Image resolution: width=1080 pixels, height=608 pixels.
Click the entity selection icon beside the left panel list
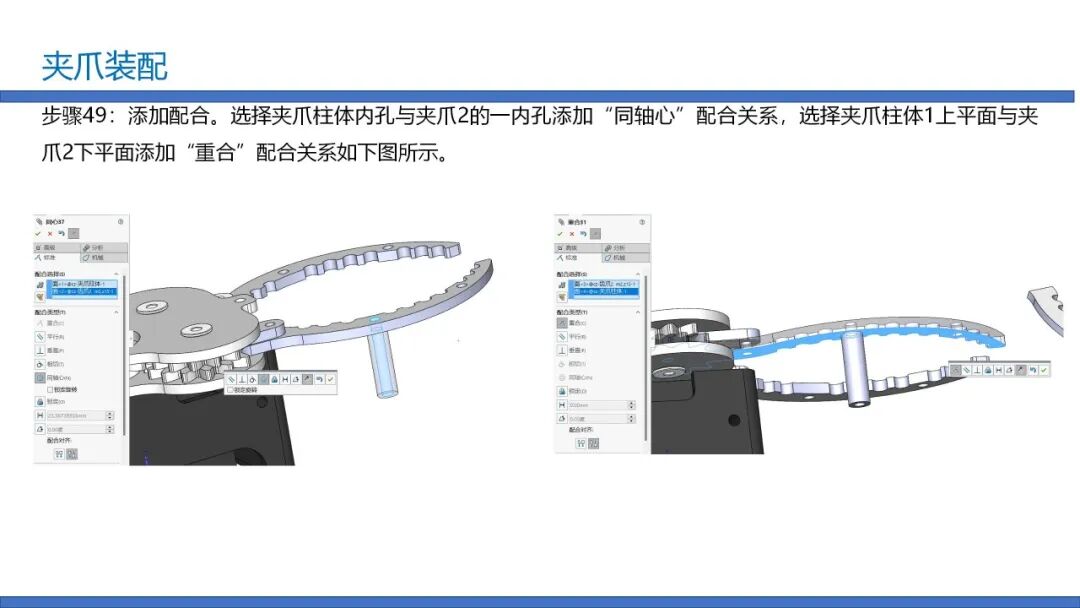click(40, 284)
